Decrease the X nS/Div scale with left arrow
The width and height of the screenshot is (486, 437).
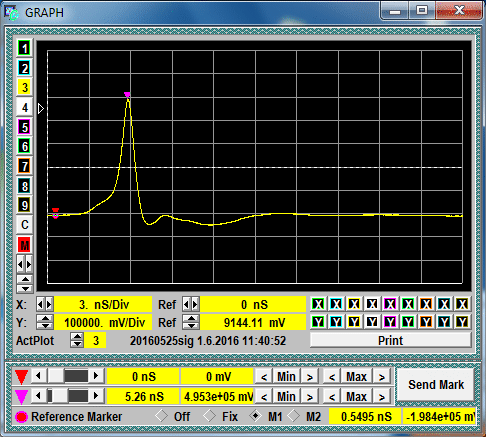coord(40,304)
